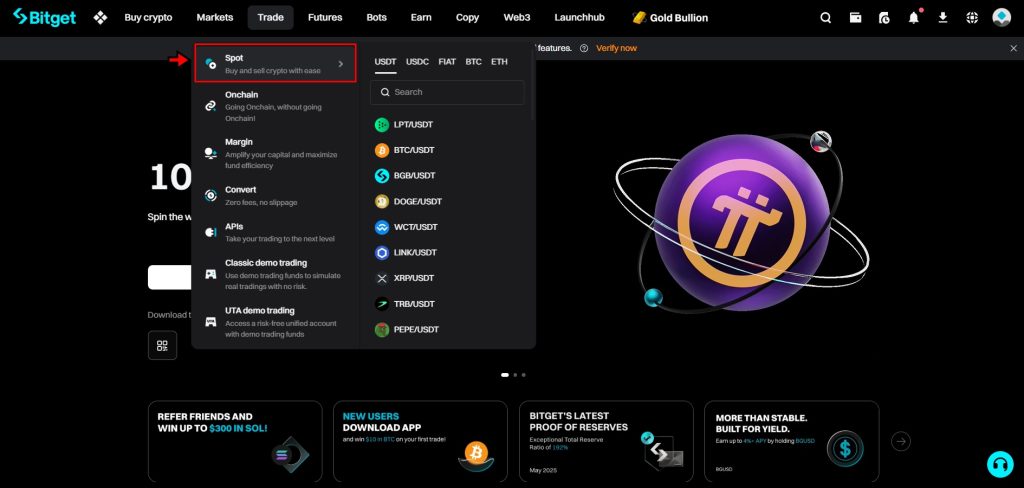Open the New Users Download App card
This screenshot has height=488, width=1024.
click(x=420, y=442)
